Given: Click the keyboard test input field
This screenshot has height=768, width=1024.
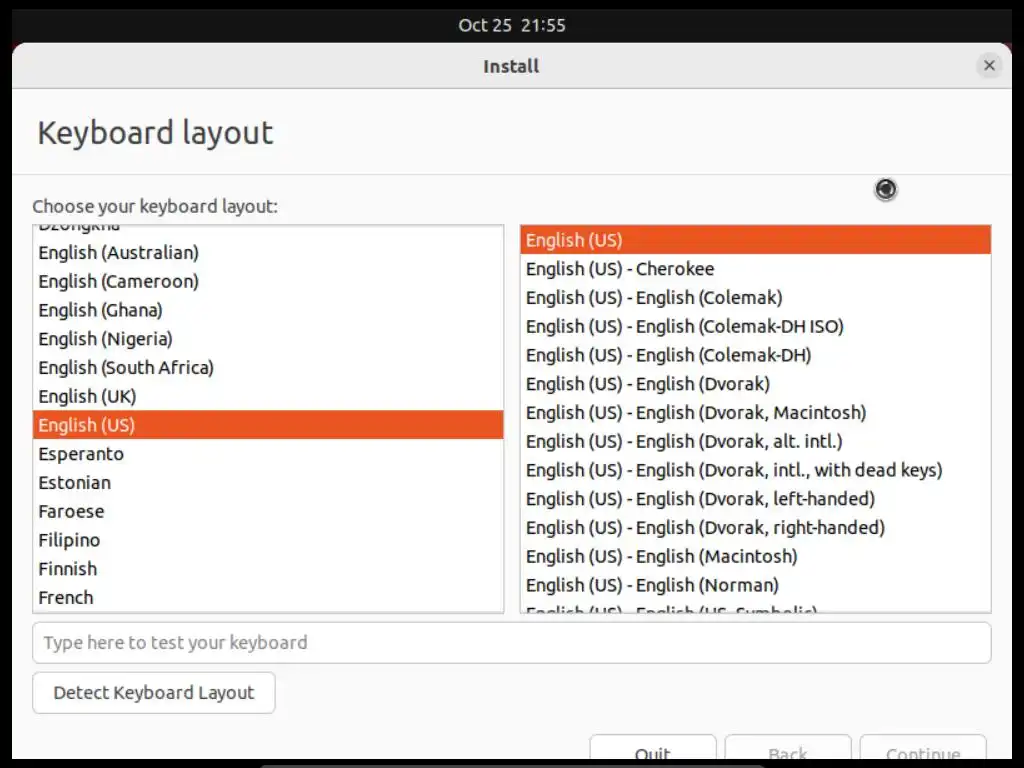Looking at the screenshot, I should coord(511,643).
